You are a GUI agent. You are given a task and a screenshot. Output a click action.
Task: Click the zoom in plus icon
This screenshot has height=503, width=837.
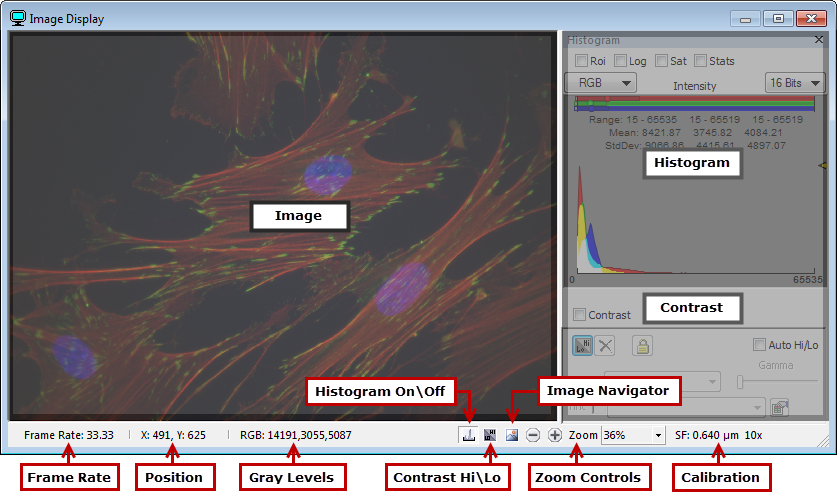coord(555,435)
